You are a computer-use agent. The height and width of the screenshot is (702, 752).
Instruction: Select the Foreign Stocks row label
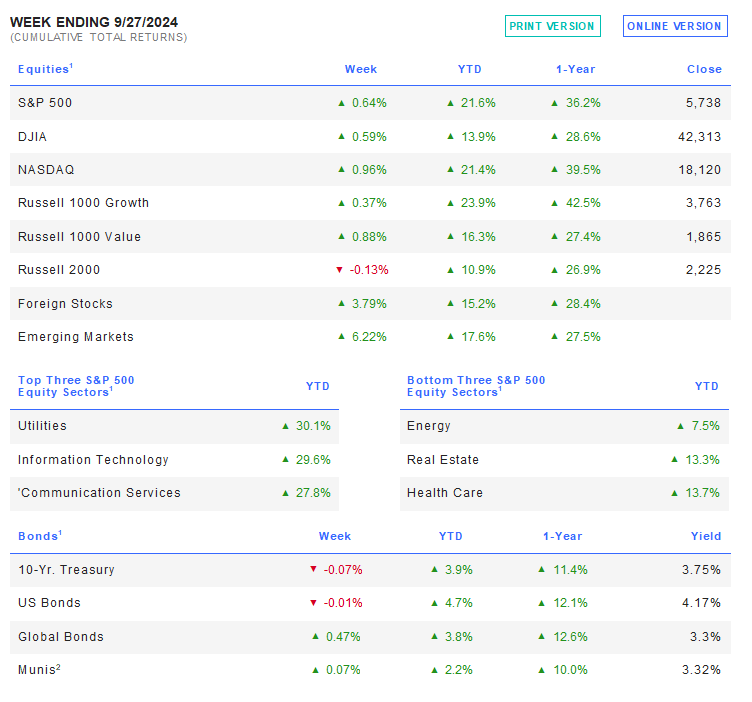pos(65,304)
